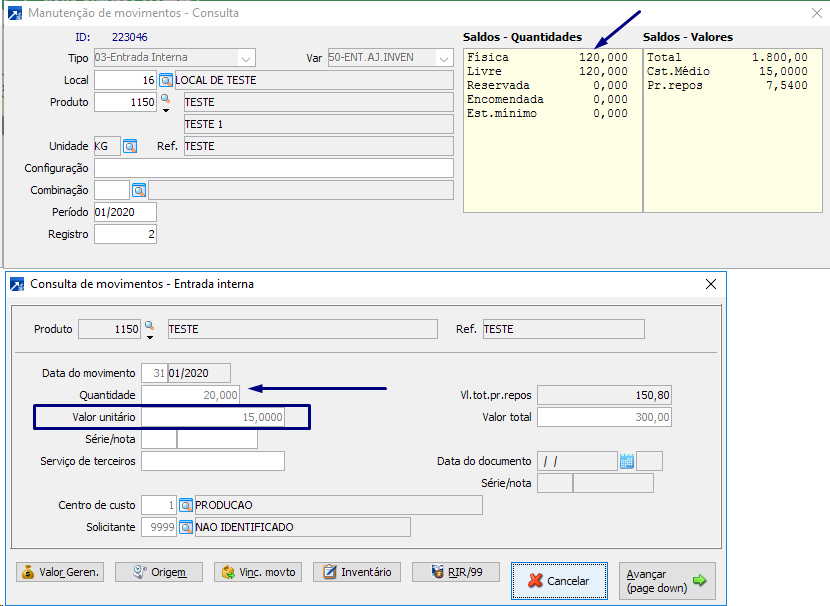Expand the Tipo dropdown showing 03-Entrada Interna
The image size is (830, 606).
click(x=247, y=58)
